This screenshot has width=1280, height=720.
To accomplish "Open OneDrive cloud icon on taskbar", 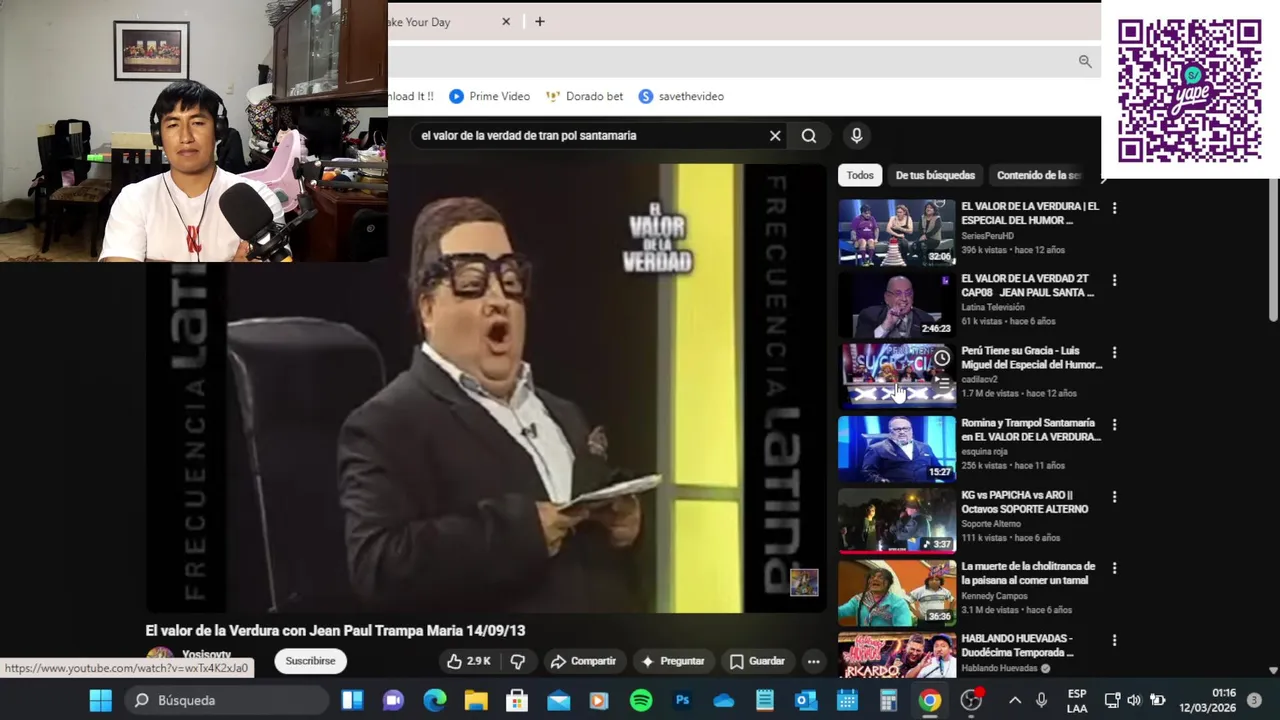I will point(724,700).
